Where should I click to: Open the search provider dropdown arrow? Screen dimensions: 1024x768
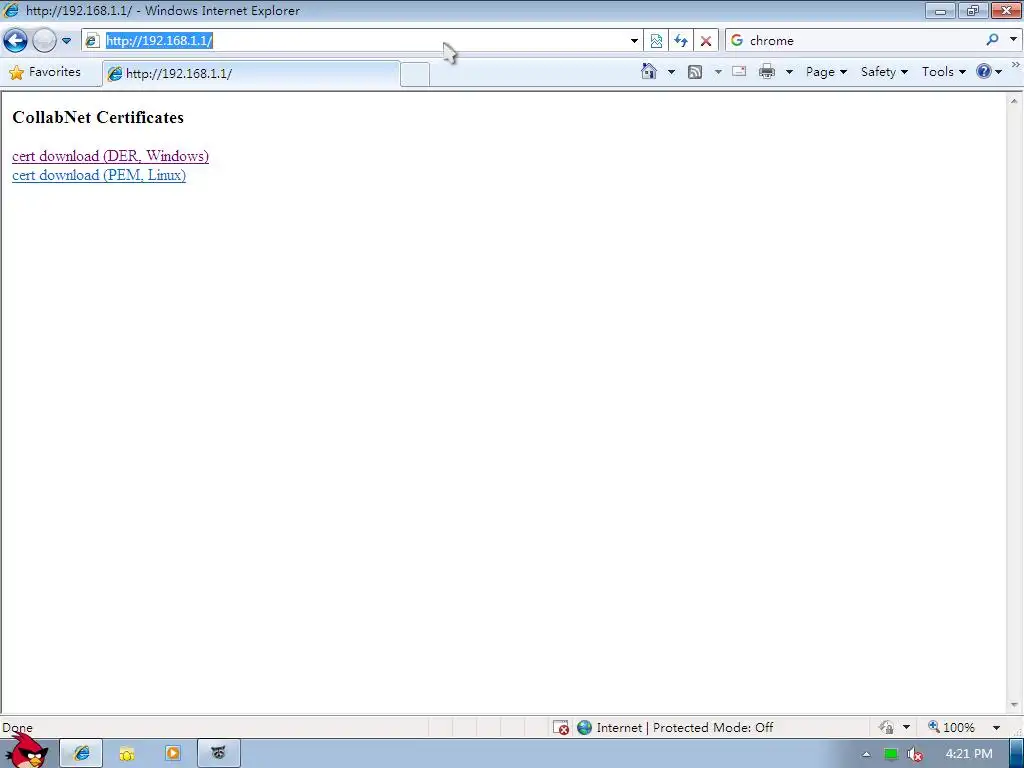pos(1014,39)
